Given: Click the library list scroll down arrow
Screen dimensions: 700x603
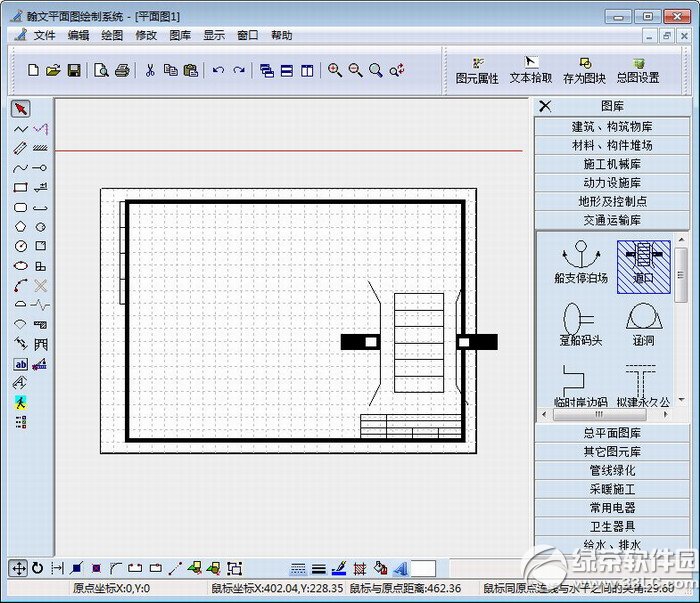Looking at the screenshot, I should [681, 399].
